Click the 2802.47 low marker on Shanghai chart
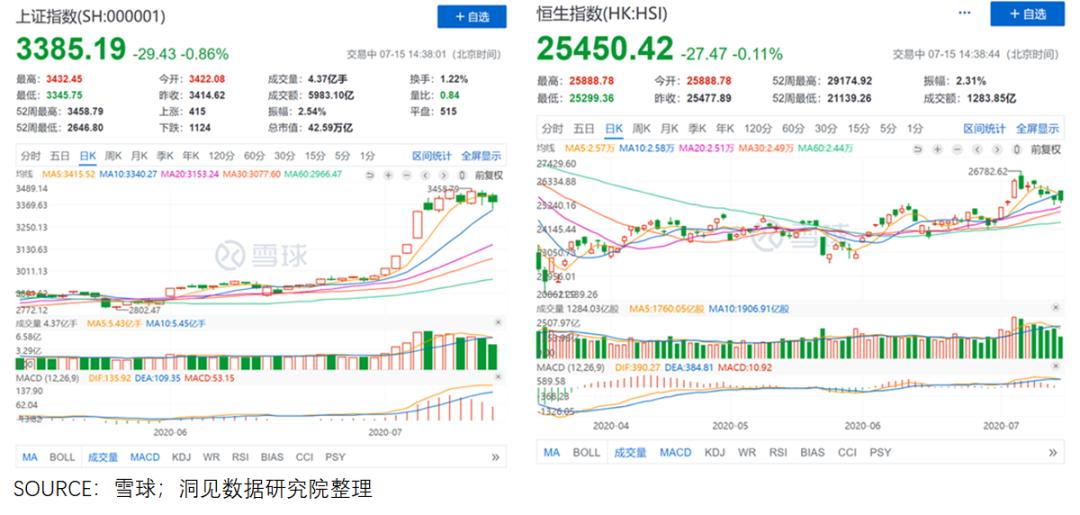 pyautogui.click(x=144, y=311)
